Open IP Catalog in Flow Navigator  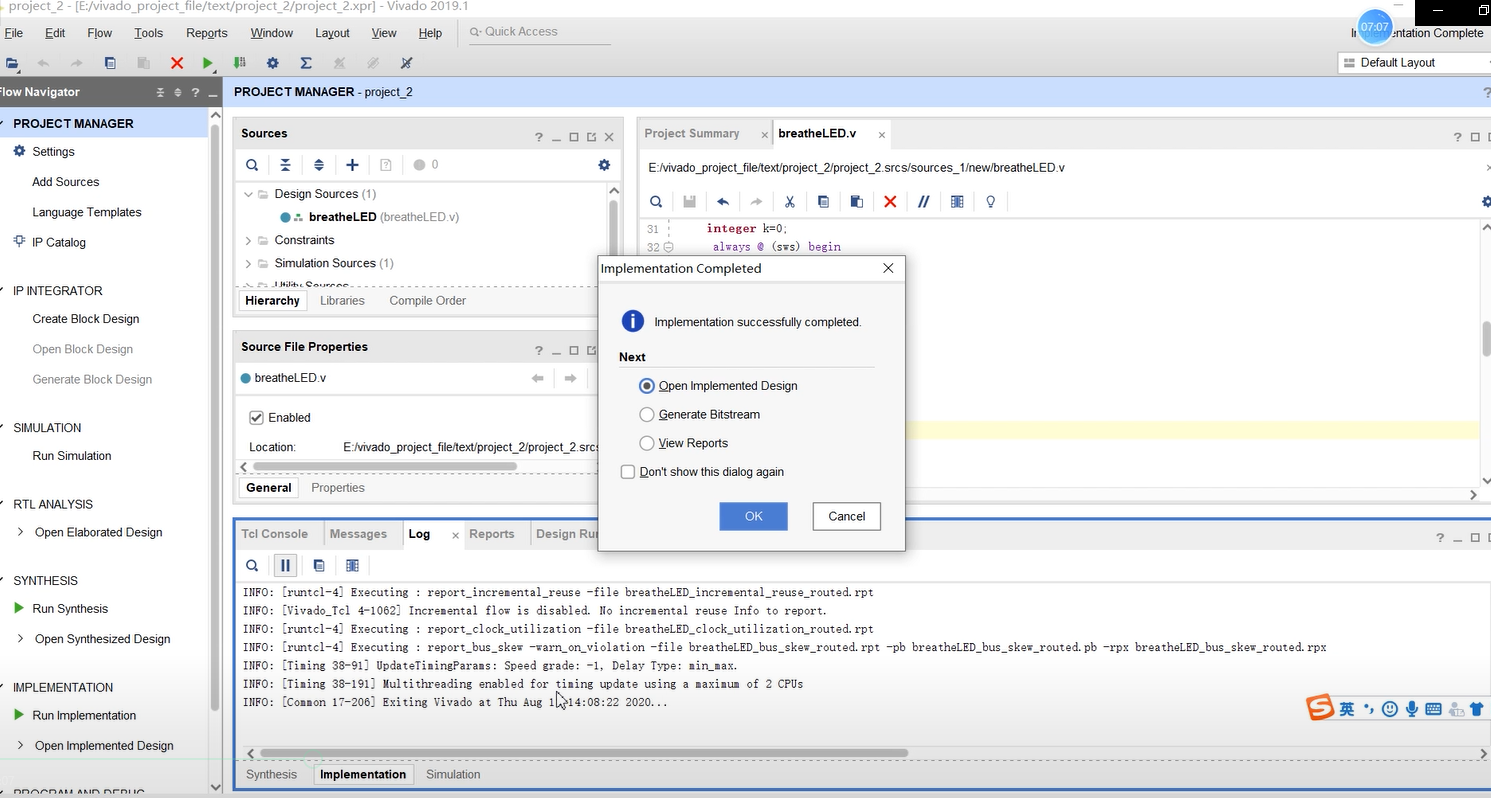tap(59, 242)
